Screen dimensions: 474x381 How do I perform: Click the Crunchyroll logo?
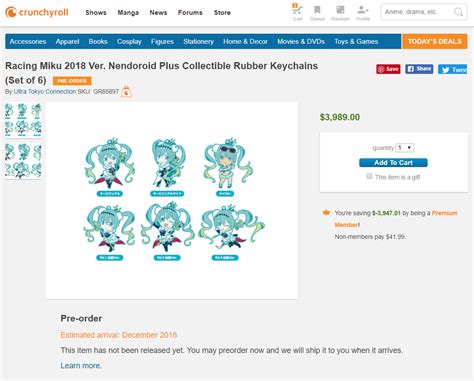click(x=37, y=12)
